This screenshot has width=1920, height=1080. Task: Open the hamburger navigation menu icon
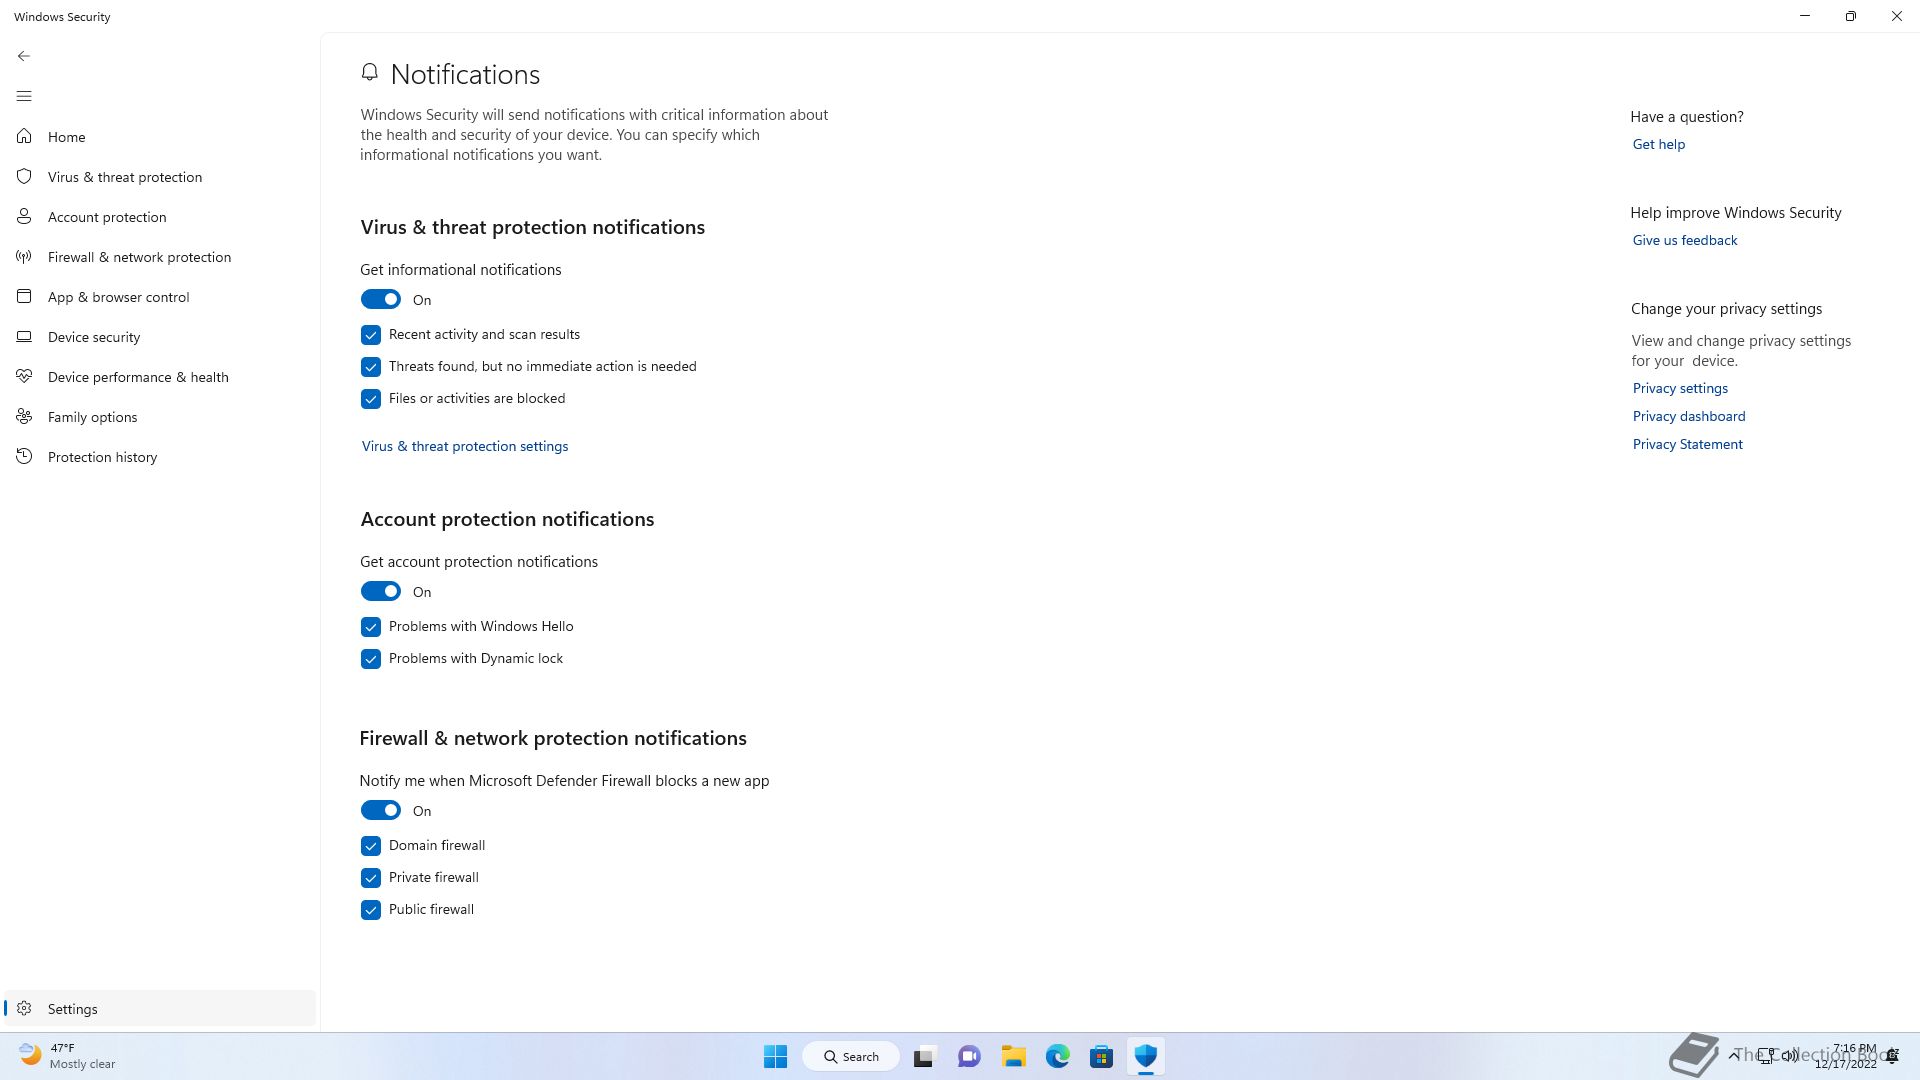click(x=24, y=96)
